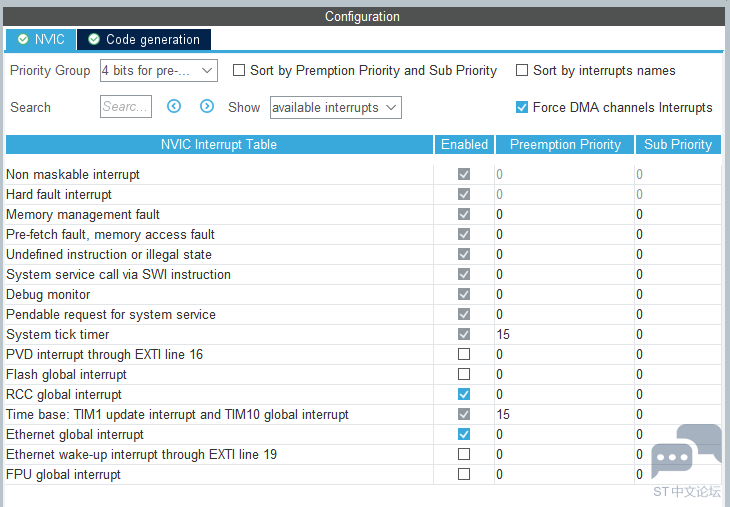
Task: Open the Code generation tab
Action: (x=144, y=39)
